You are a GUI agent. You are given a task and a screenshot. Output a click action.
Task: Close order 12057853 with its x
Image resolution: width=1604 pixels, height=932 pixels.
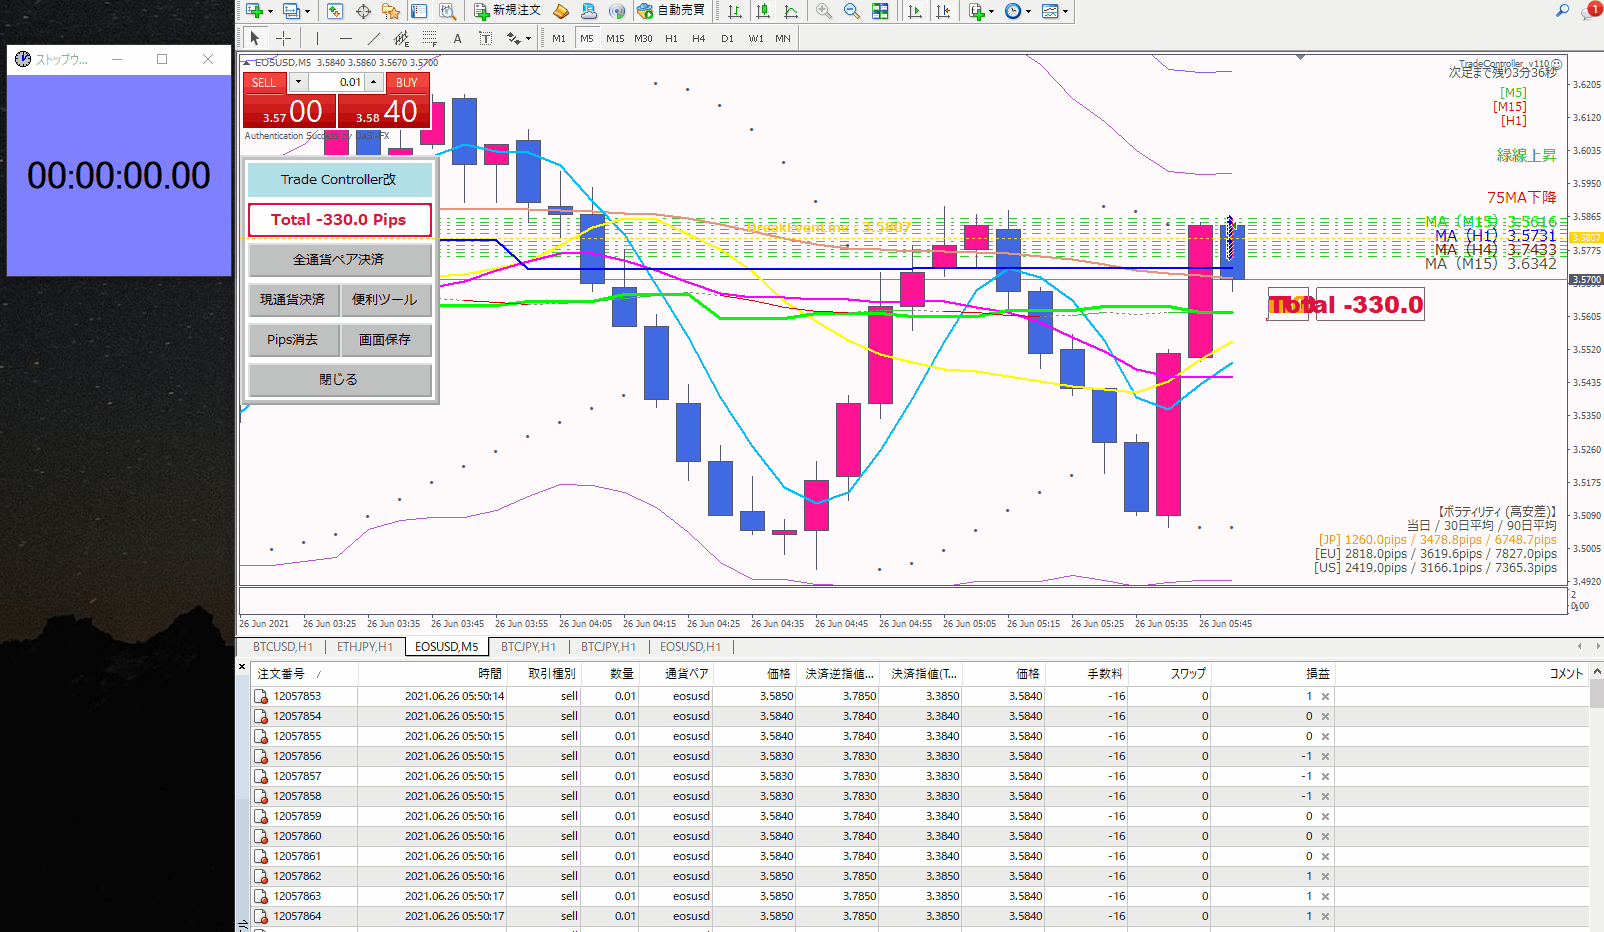(1325, 697)
